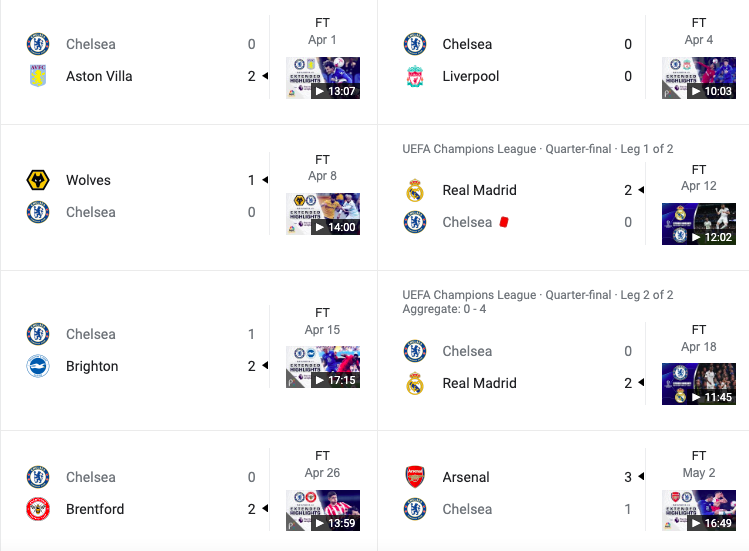This screenshot has width=749, height=551.
Task: Click the Brentford club crest
Action: (x=38, y=509)
